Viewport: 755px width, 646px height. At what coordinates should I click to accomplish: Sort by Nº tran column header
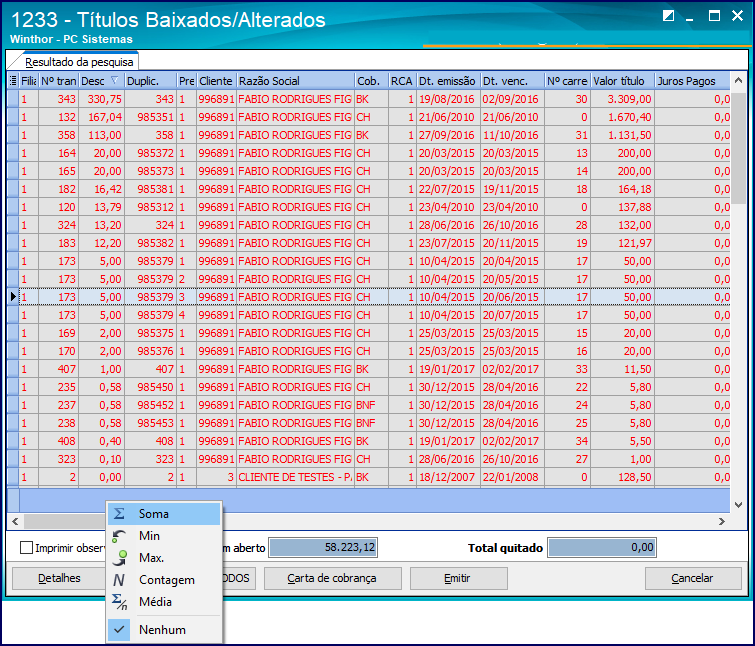(x=58, y=81)
